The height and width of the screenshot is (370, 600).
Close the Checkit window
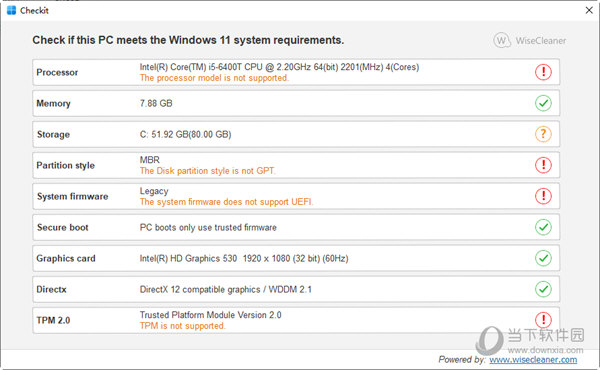[x=589, y=10]
